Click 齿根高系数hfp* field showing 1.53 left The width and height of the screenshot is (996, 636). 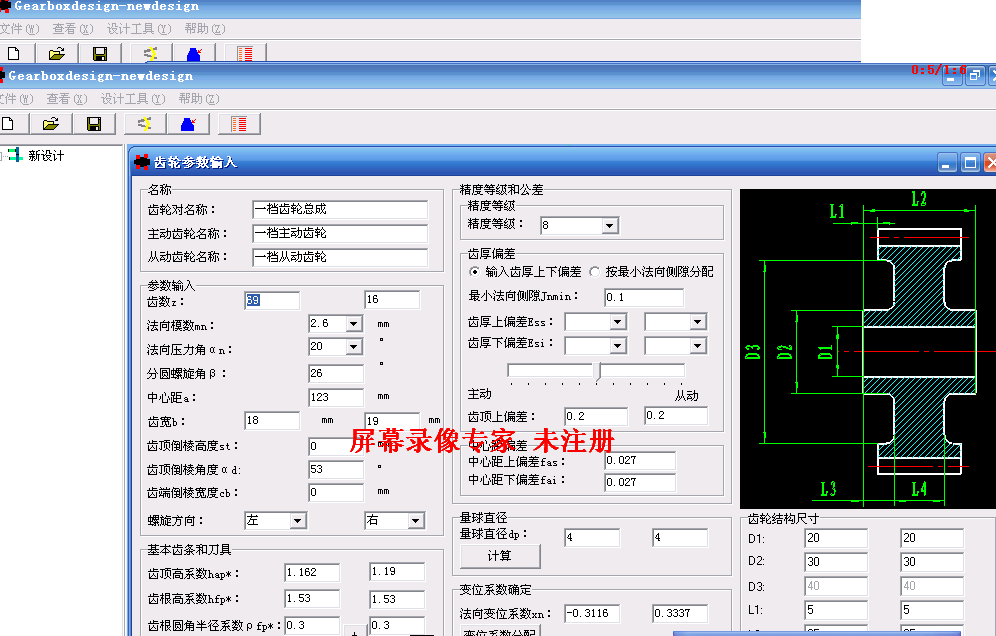(312, 599)
